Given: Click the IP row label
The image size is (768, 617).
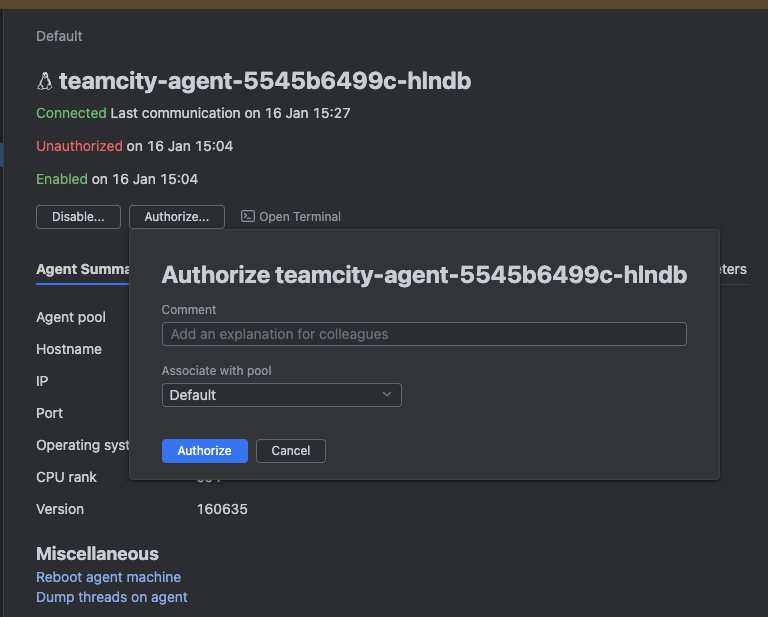Looking at the screenshot, I should pos(42,381).
